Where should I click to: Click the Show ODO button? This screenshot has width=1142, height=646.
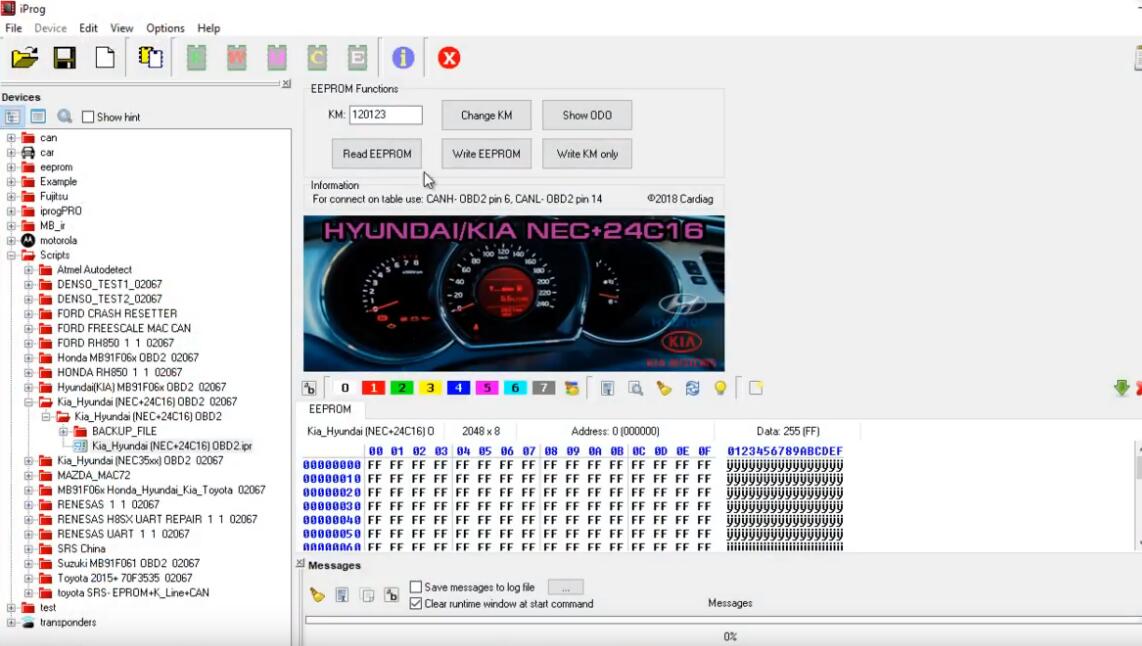point(587,115)
